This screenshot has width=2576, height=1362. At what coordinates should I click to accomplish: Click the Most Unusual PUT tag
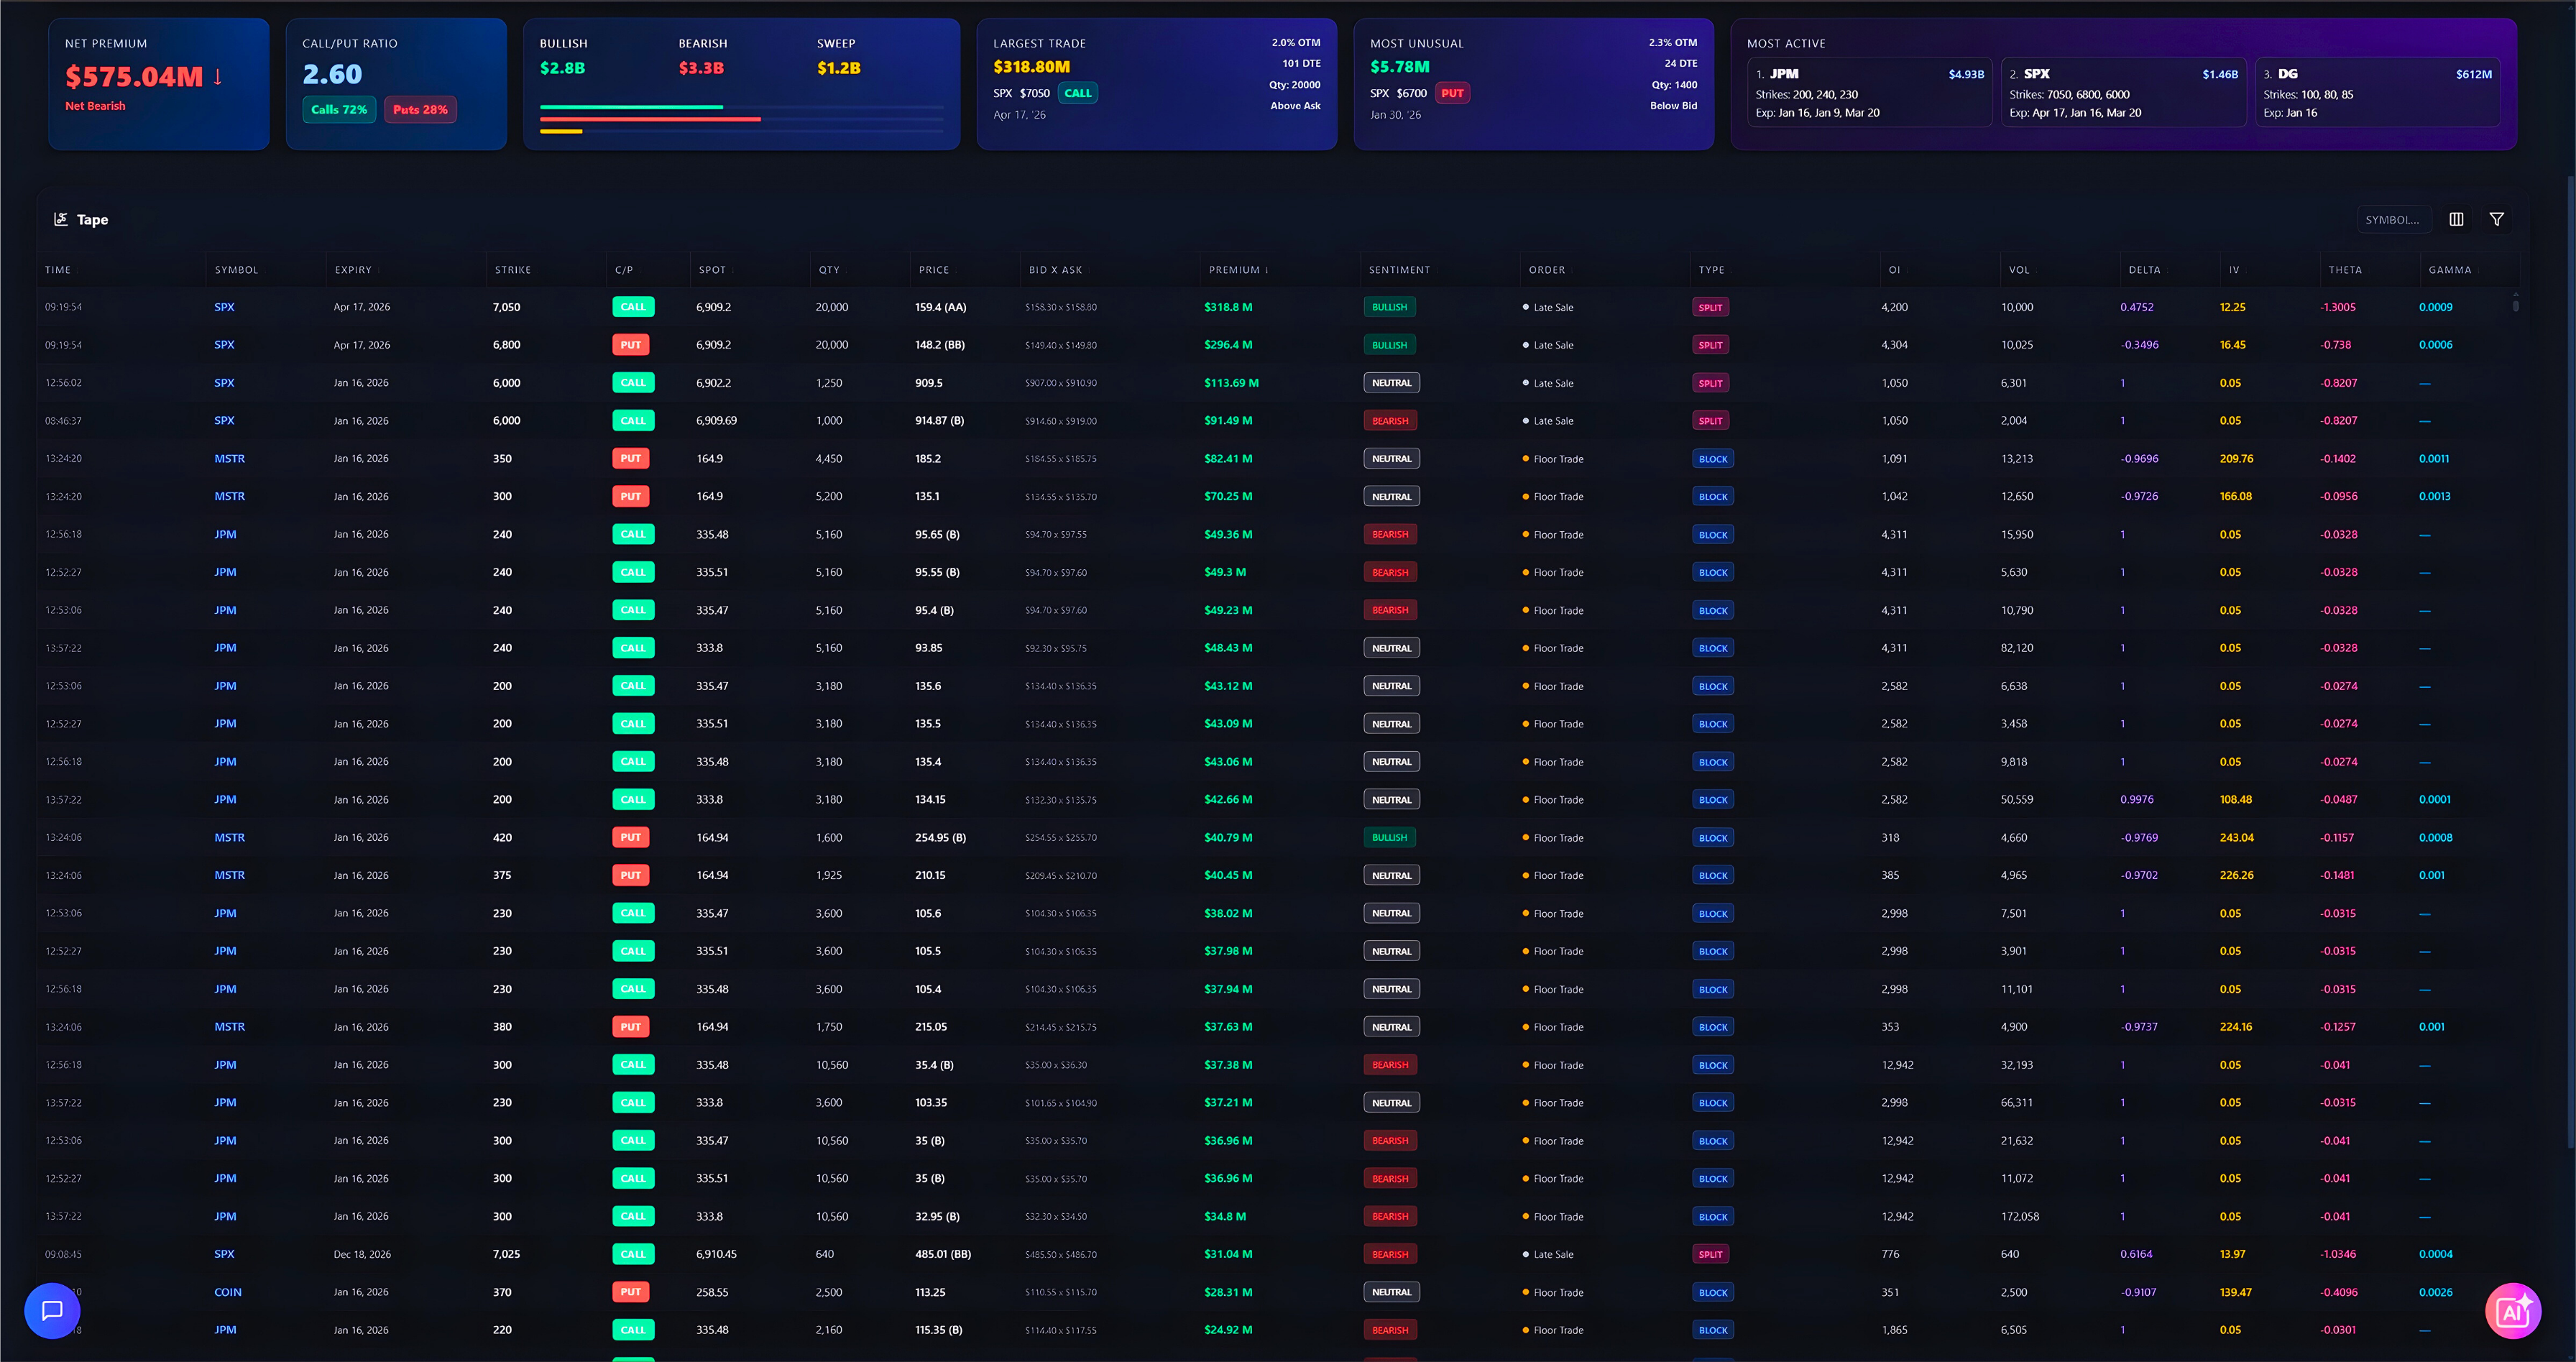click(1452, 93)
